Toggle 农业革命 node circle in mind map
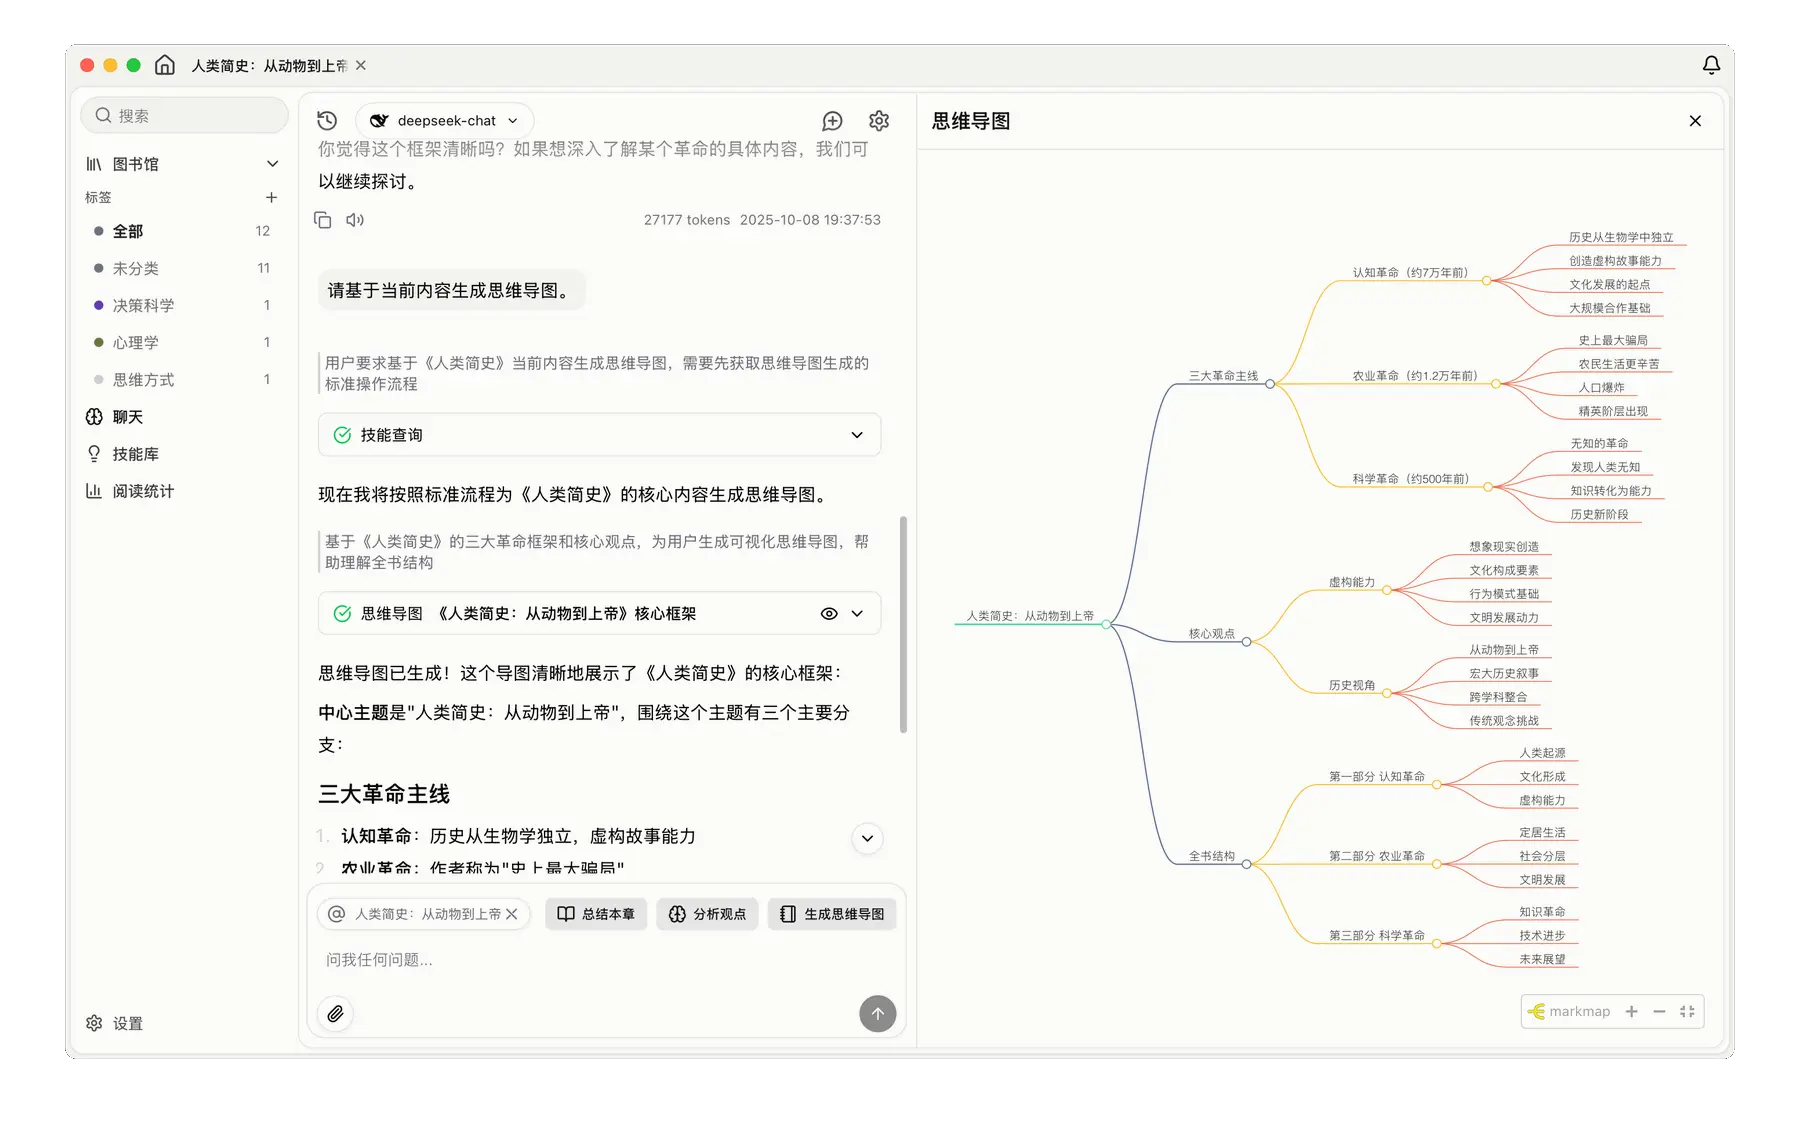 (x=1496, y=384)
